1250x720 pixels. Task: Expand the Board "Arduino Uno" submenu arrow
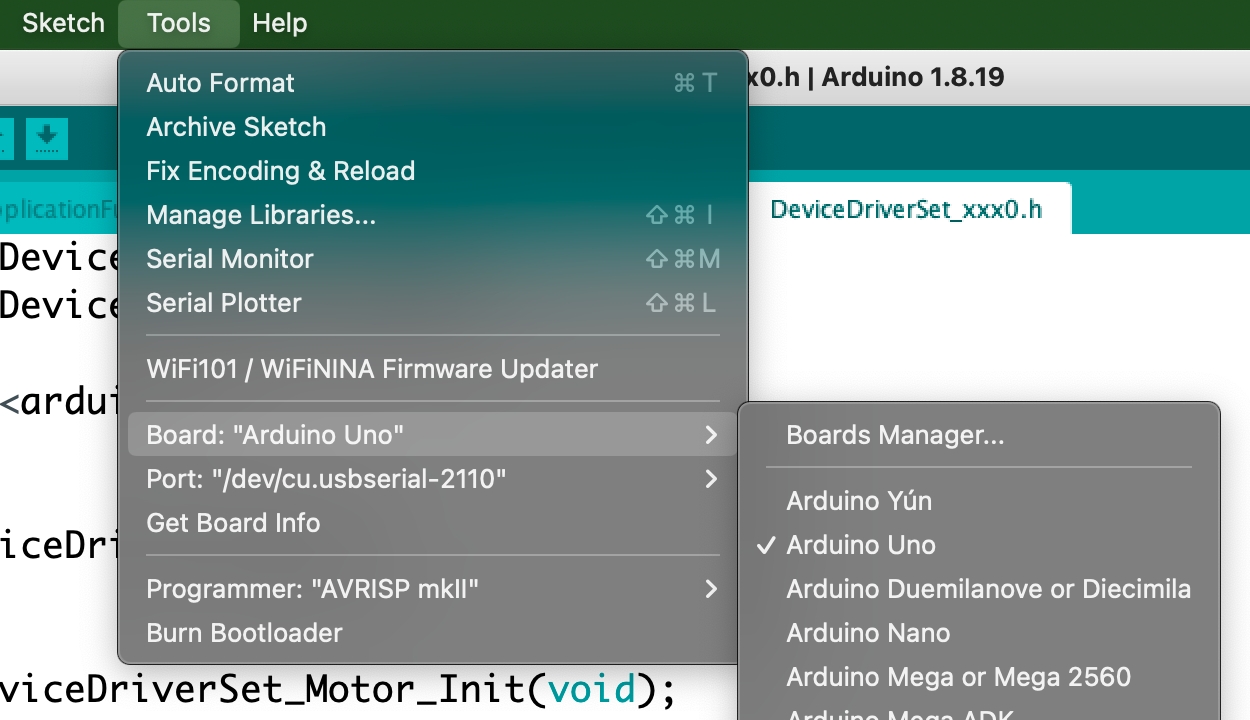(x=710, y=435)
